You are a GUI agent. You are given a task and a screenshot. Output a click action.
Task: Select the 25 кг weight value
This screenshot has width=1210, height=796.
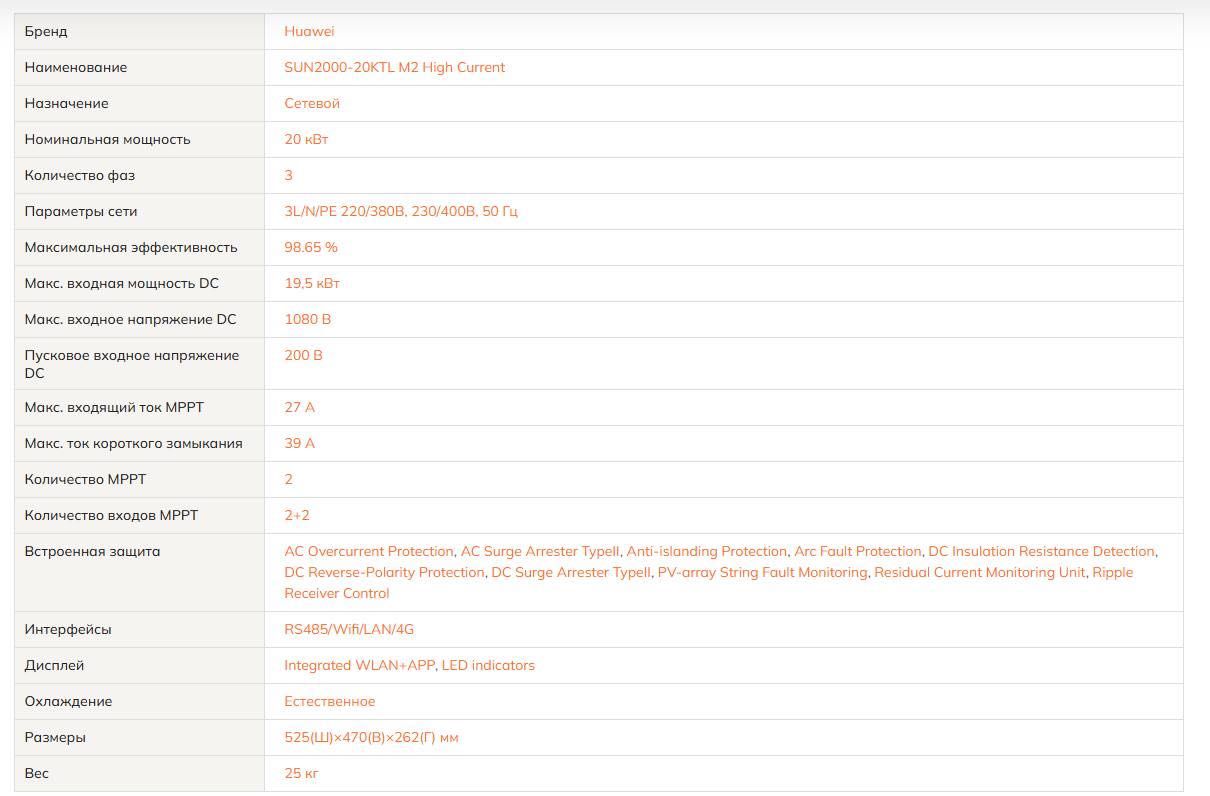pyautogui.click(x=301, y=773)
